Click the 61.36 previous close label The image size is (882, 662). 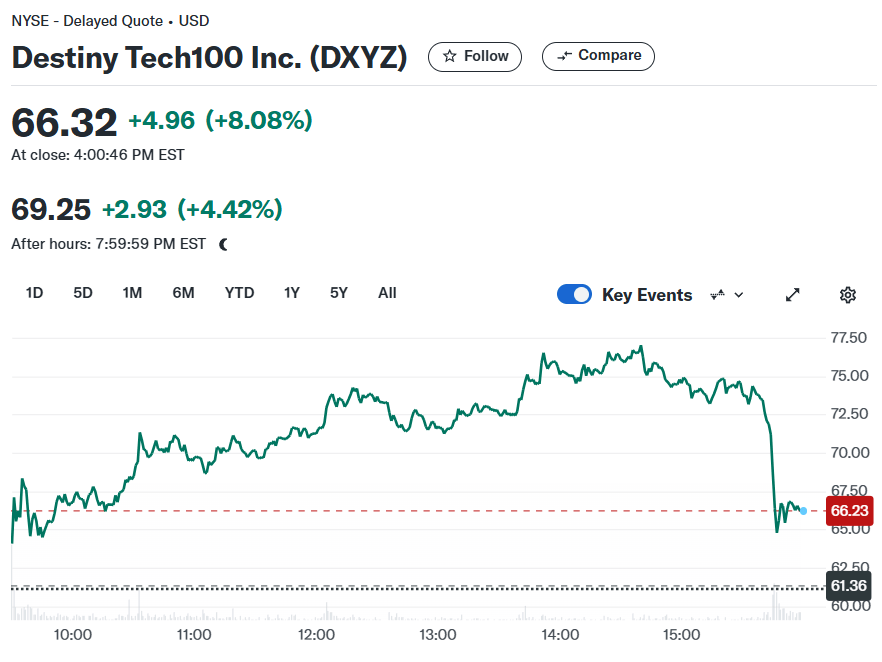click(x=848, y=586)
